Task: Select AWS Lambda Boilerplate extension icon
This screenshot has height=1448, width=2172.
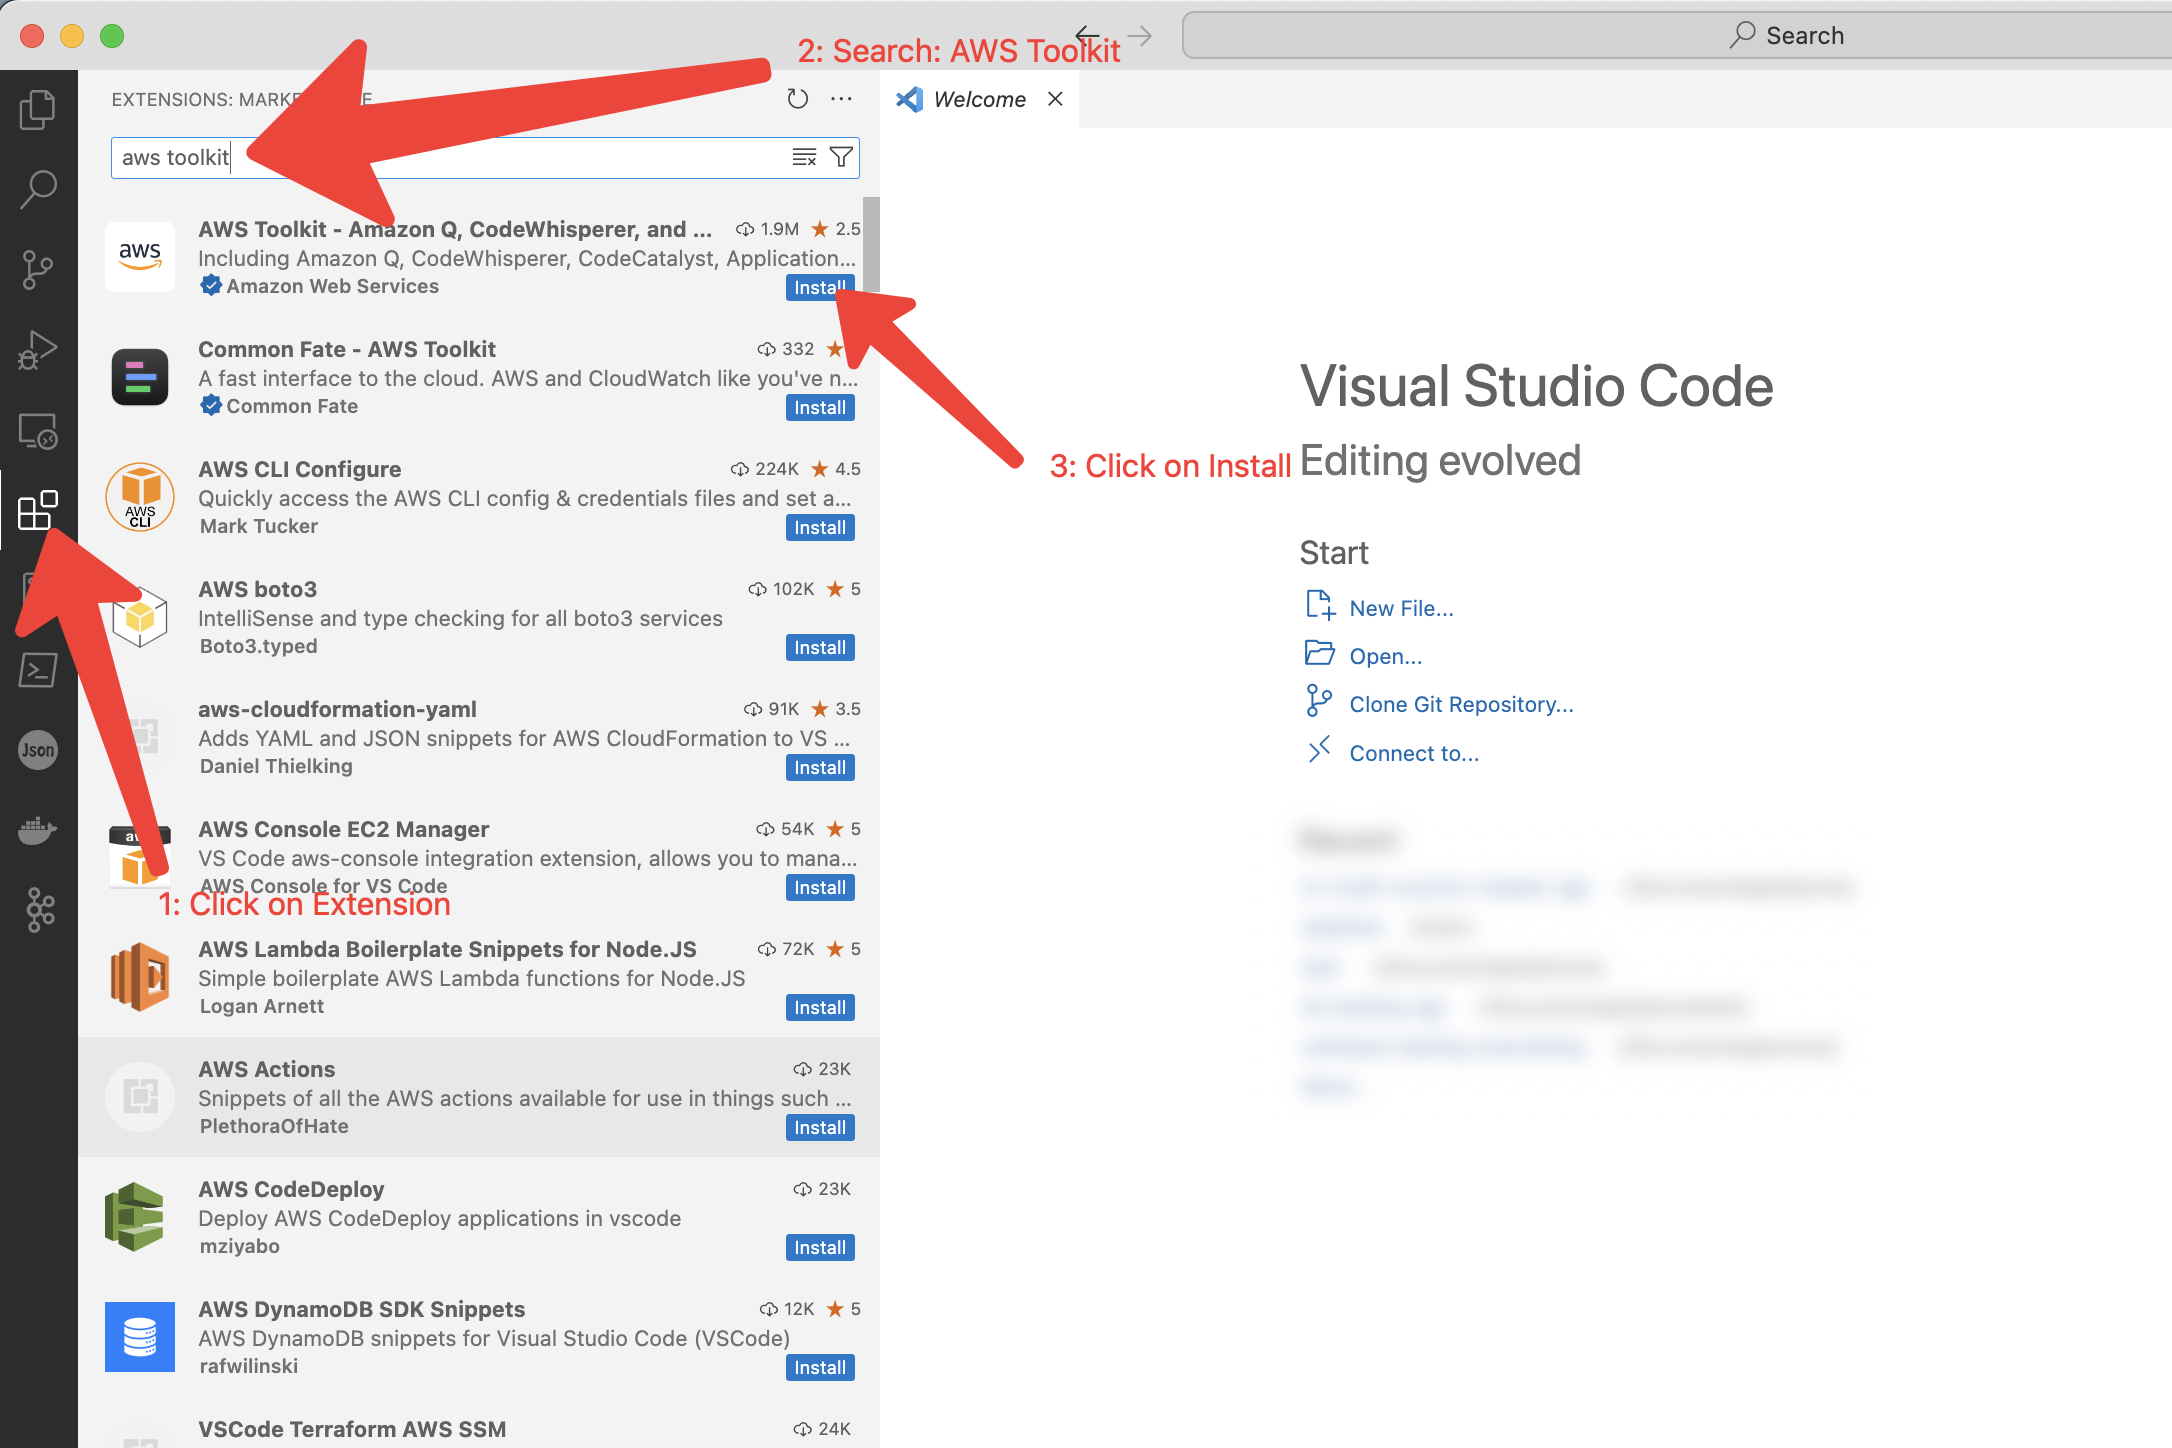Action: 140,977
